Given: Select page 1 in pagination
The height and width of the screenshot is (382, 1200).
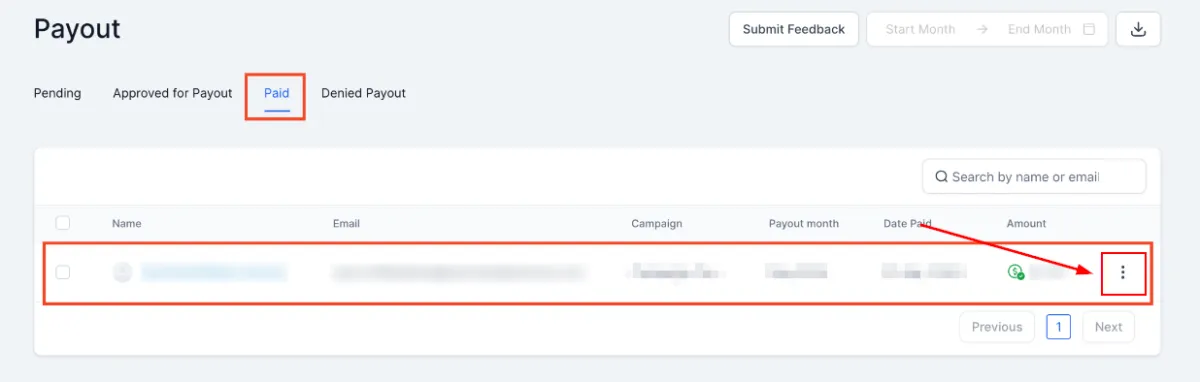Looking at the screenshot, I should [1059, 327].
